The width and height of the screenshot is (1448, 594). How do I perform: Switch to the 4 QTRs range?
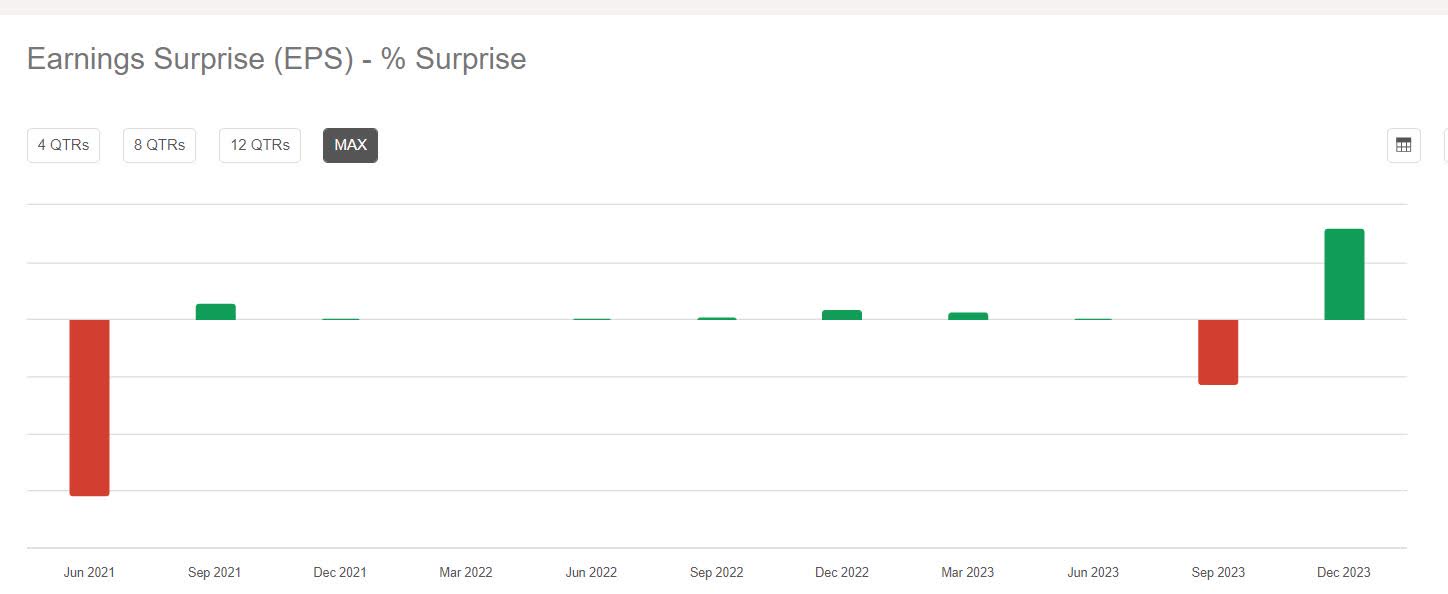(x=63, y=144)
